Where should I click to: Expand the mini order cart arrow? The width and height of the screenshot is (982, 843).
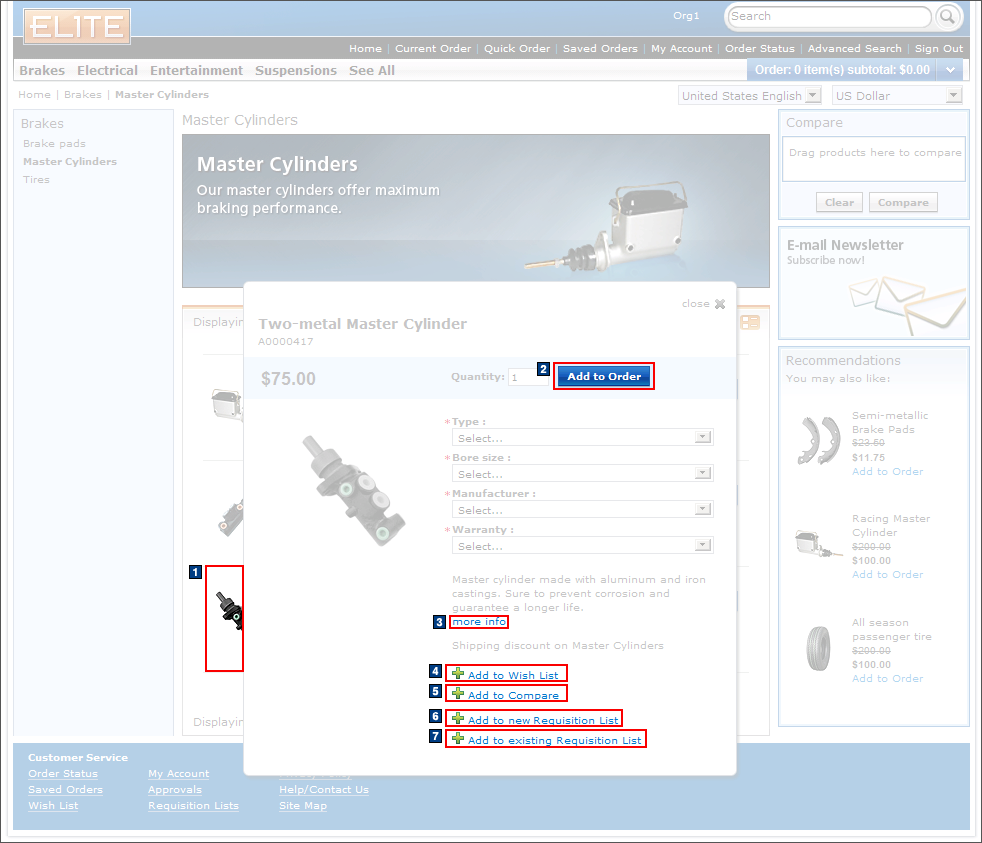click(x=951, y=70)
